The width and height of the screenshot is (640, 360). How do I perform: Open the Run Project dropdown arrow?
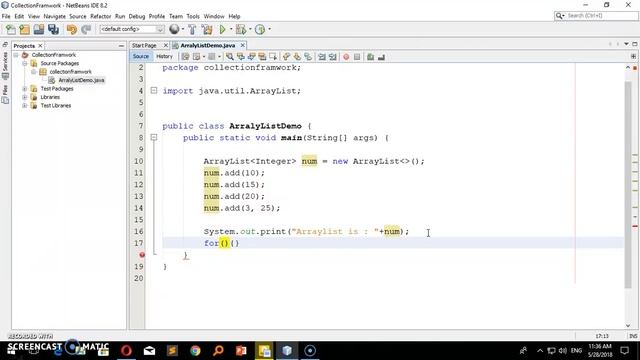231,29
